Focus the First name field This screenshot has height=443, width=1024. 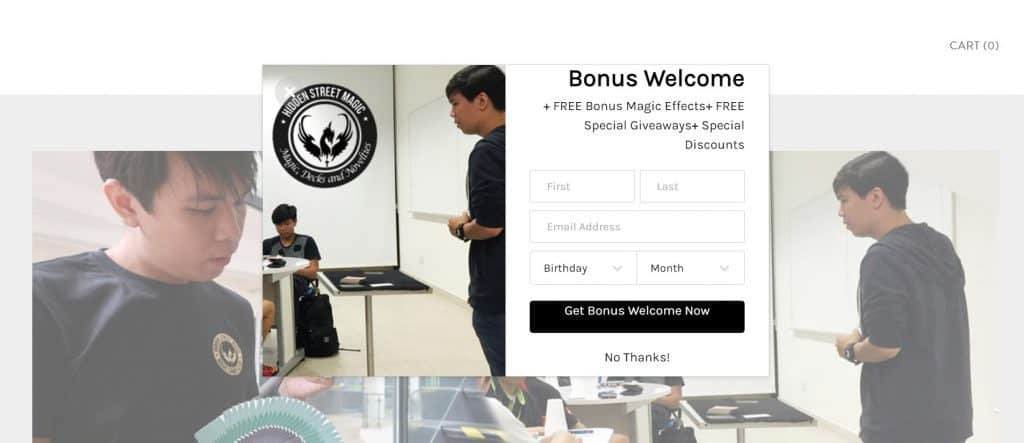(x=582, y=186)
